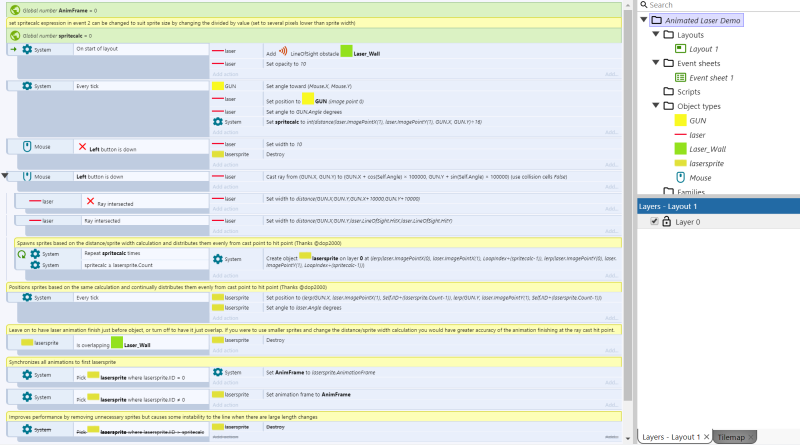Click the Search magnifier icon in Project panel
This screenshot has height=446, width=800.
click(644, 5)
